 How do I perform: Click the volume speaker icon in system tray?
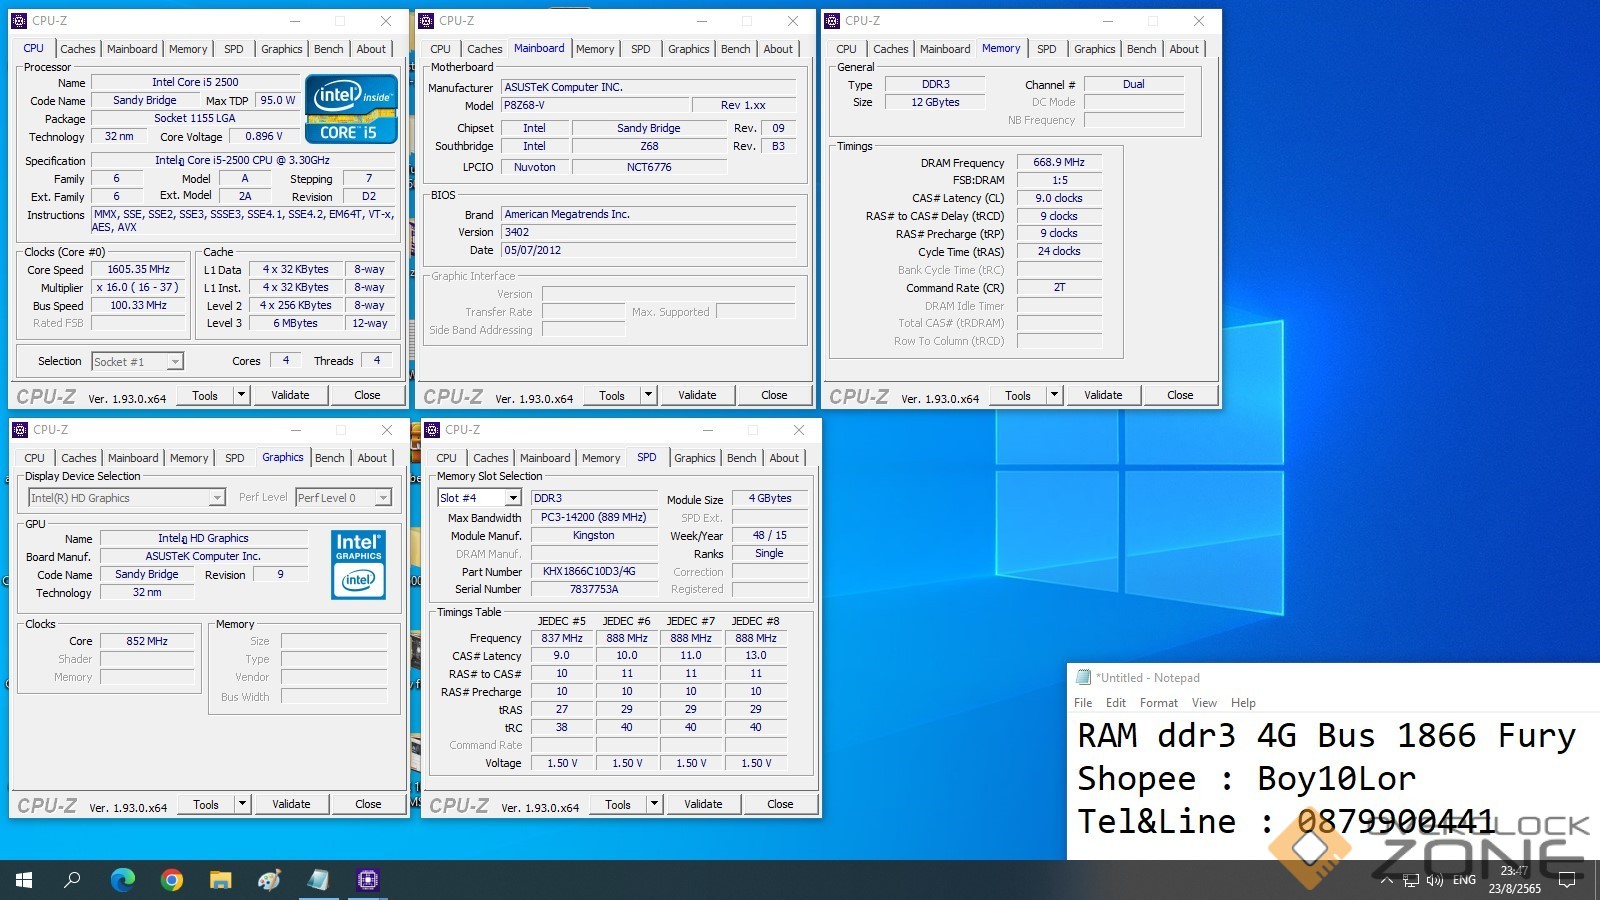1435,880
